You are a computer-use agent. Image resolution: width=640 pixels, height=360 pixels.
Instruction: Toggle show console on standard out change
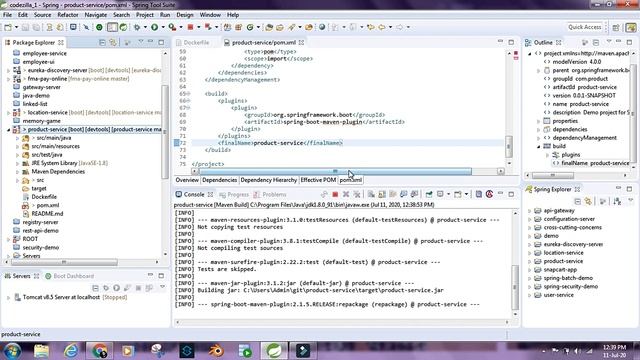tap(403, 194)
